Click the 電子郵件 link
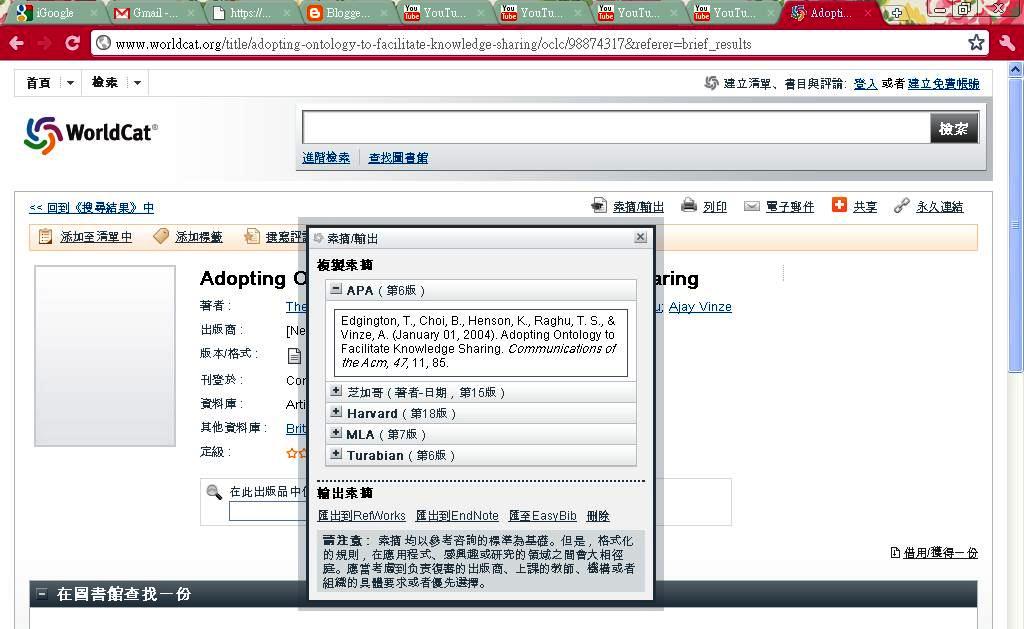The height and width of the screenshot is (629, 1024). pos(790,207)
